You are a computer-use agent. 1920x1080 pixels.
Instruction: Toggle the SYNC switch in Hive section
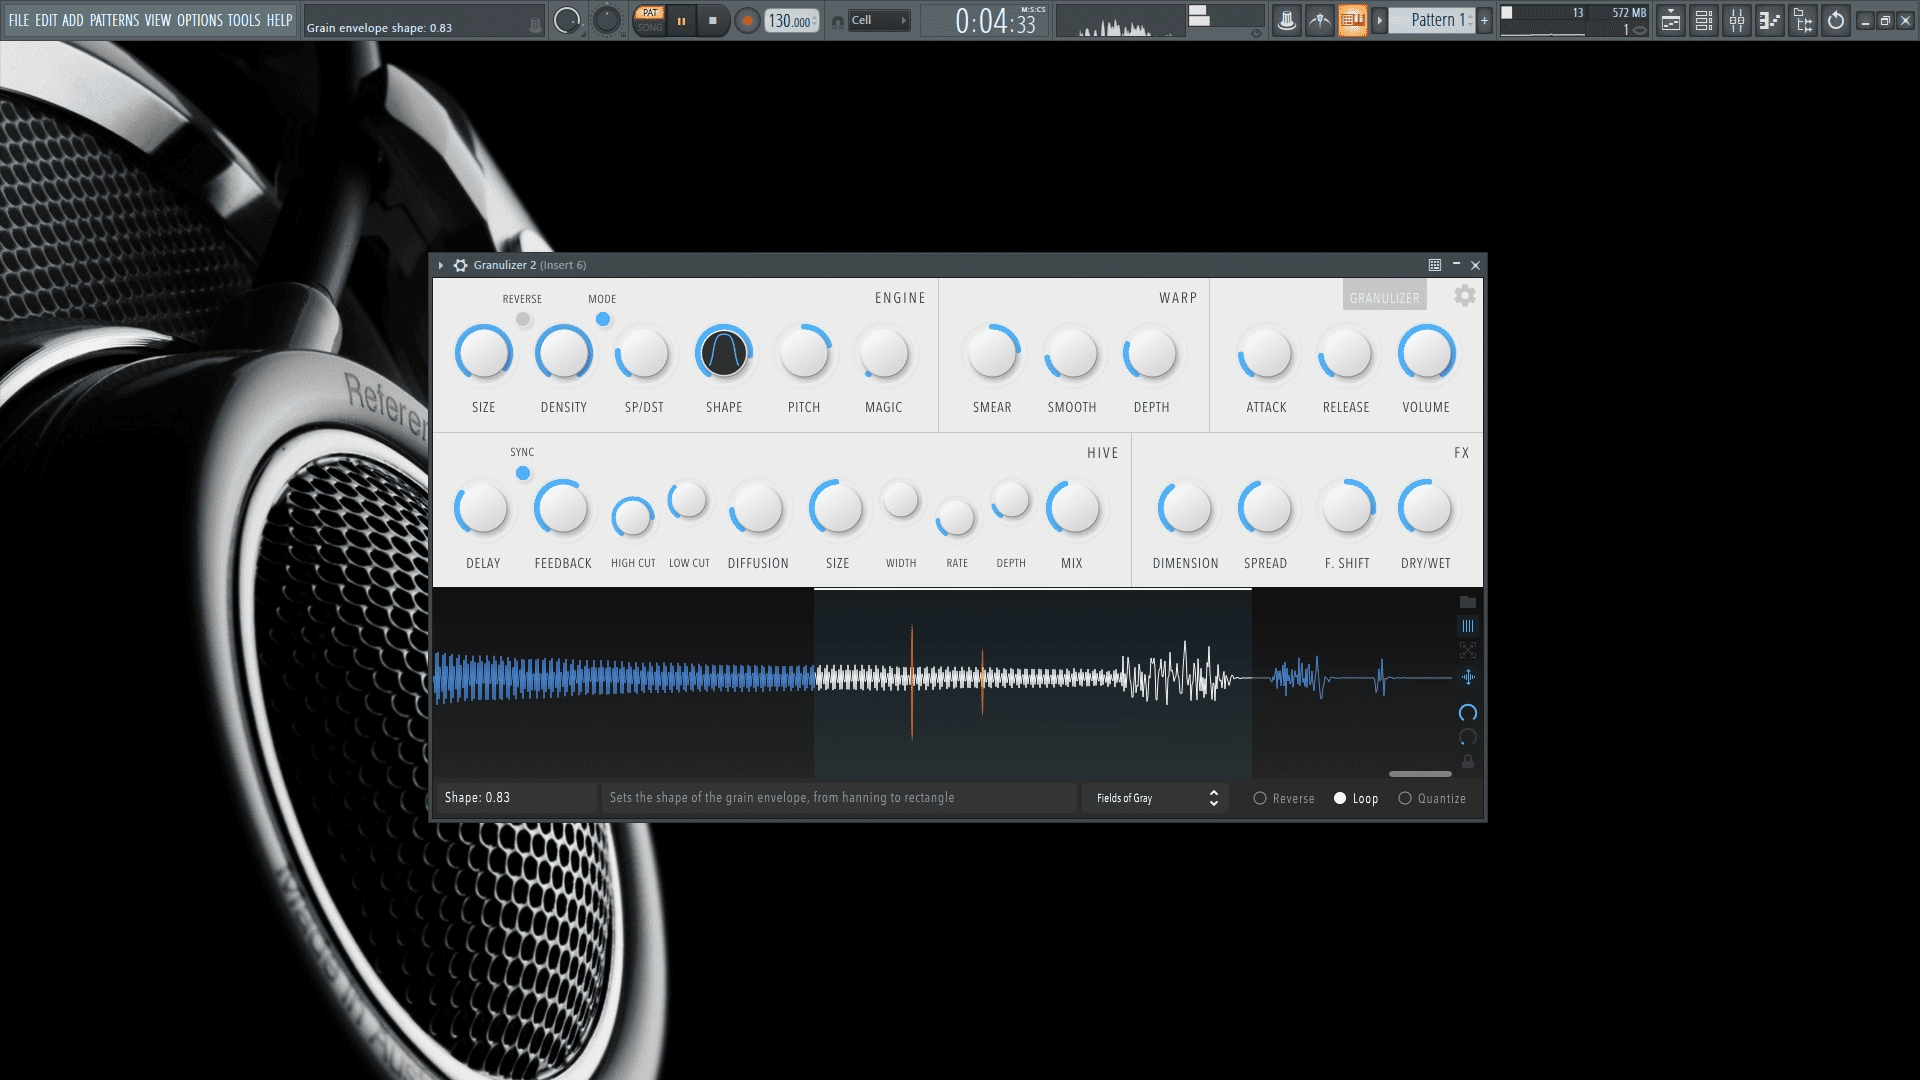[522, 473]
